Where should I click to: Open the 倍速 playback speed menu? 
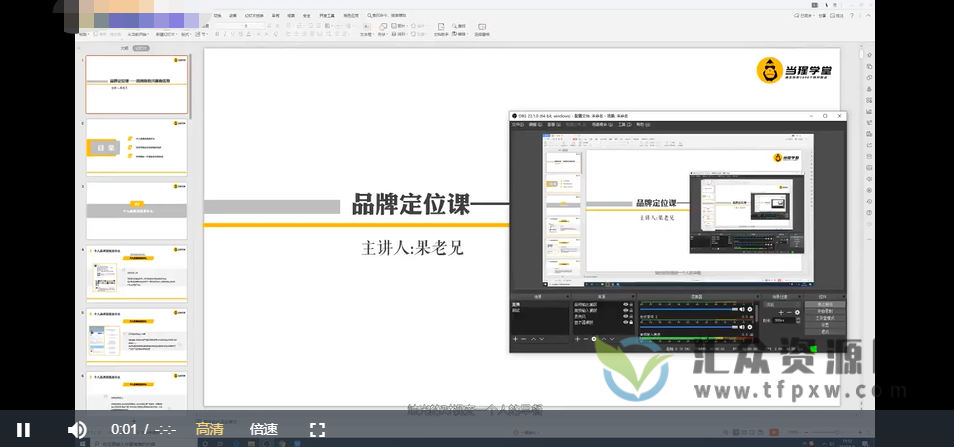pyautogui.click(x=263, y=430)
